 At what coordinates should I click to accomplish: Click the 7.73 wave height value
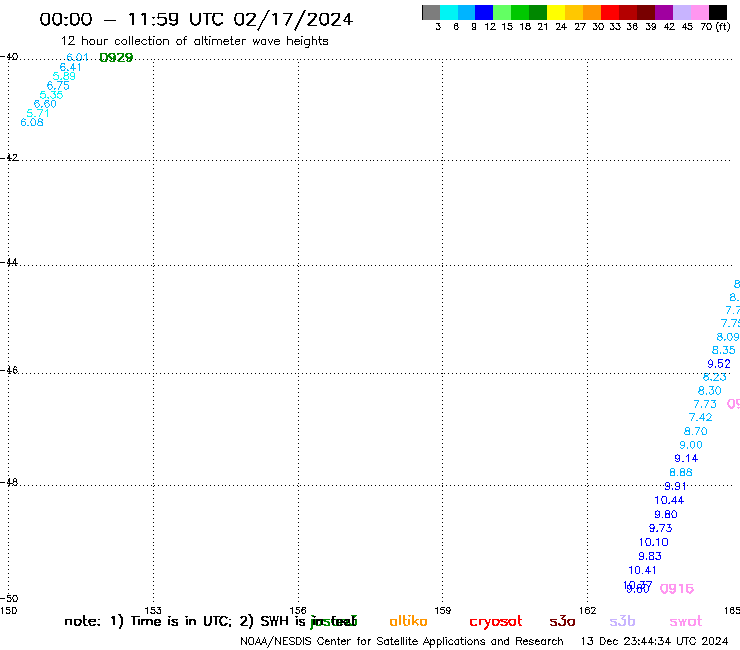[x=705, y=404]
